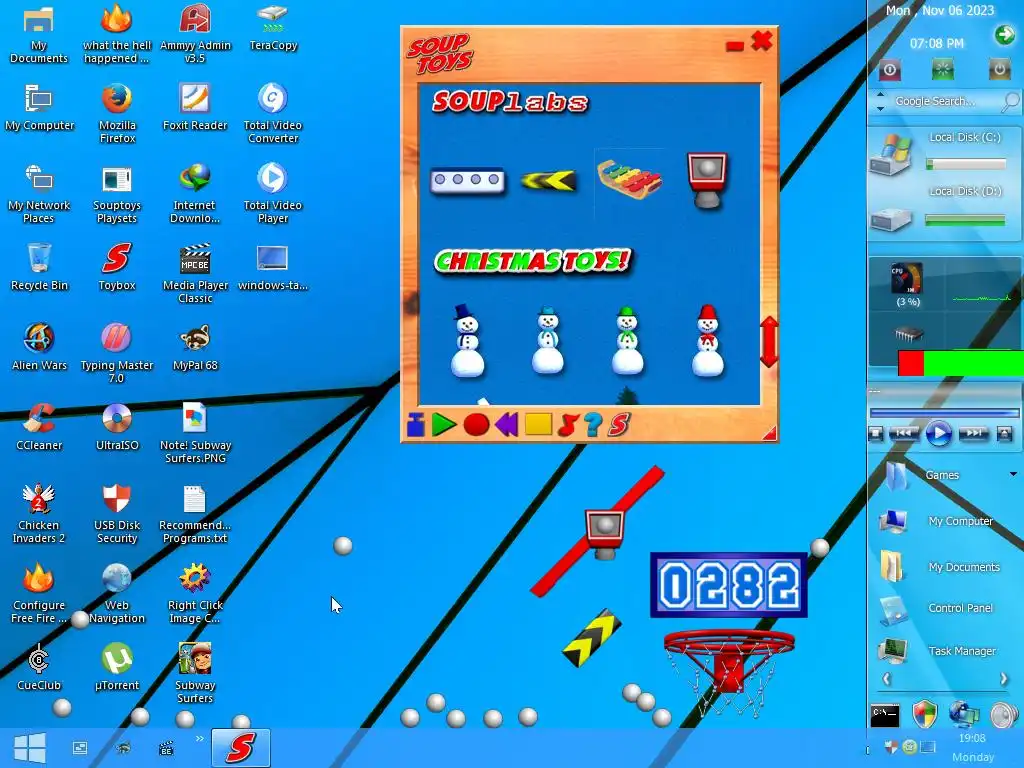The image size is (1024, 768).
Task: Click the sidebar red power icon
Action: 889,69
